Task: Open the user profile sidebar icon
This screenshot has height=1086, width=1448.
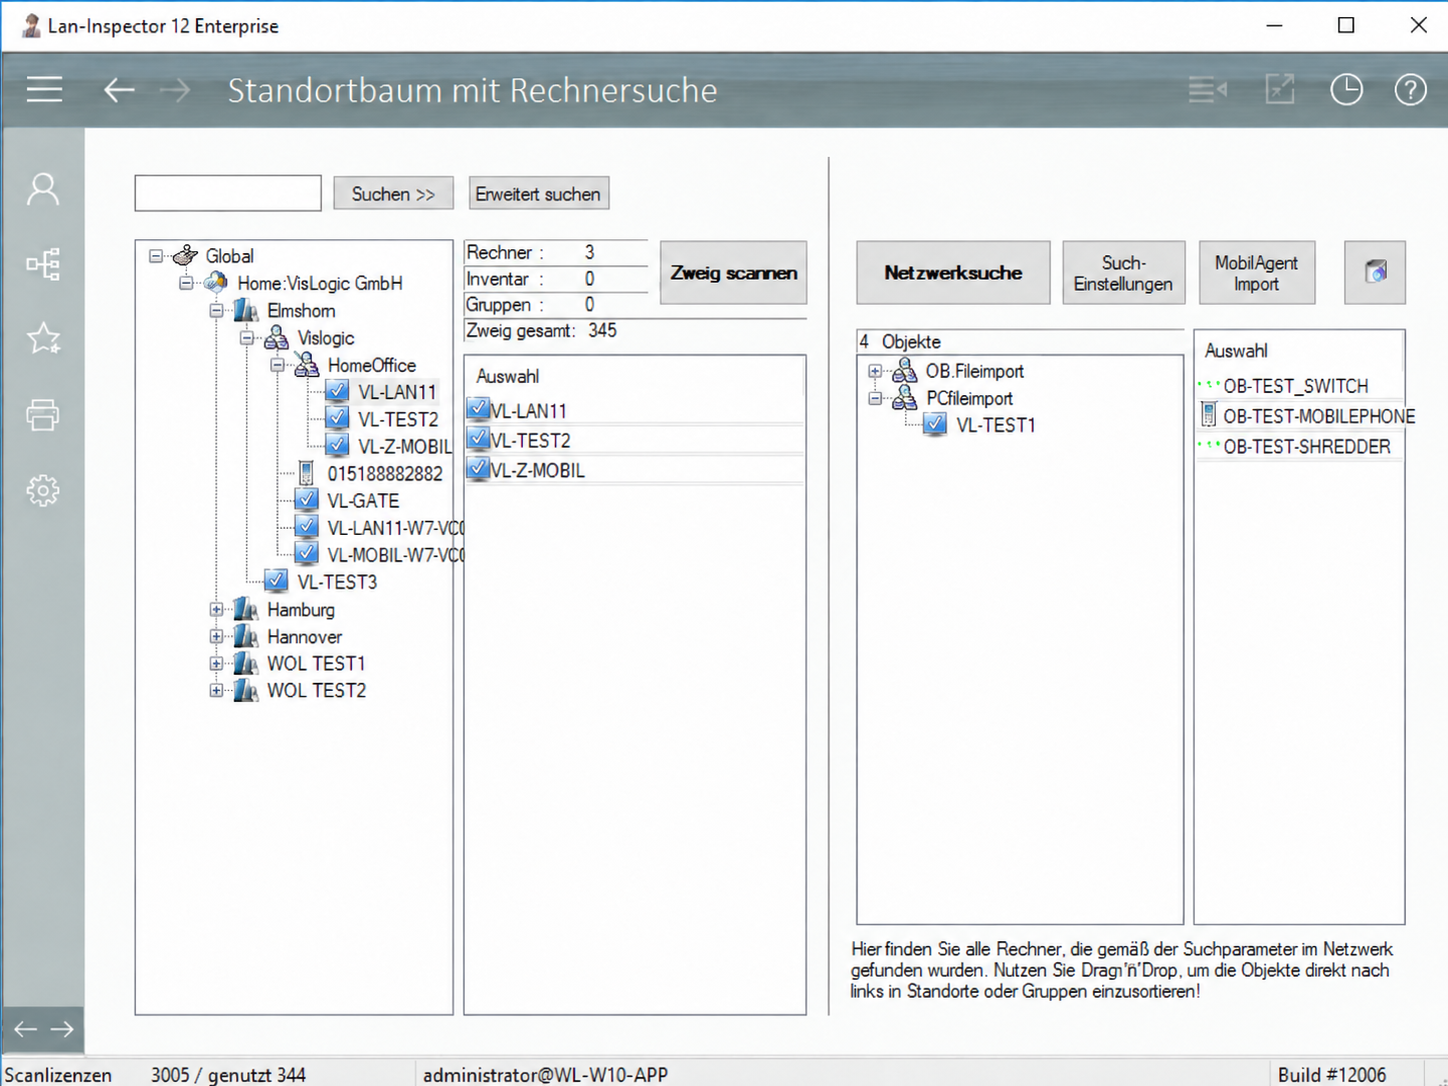Action: 43,189
